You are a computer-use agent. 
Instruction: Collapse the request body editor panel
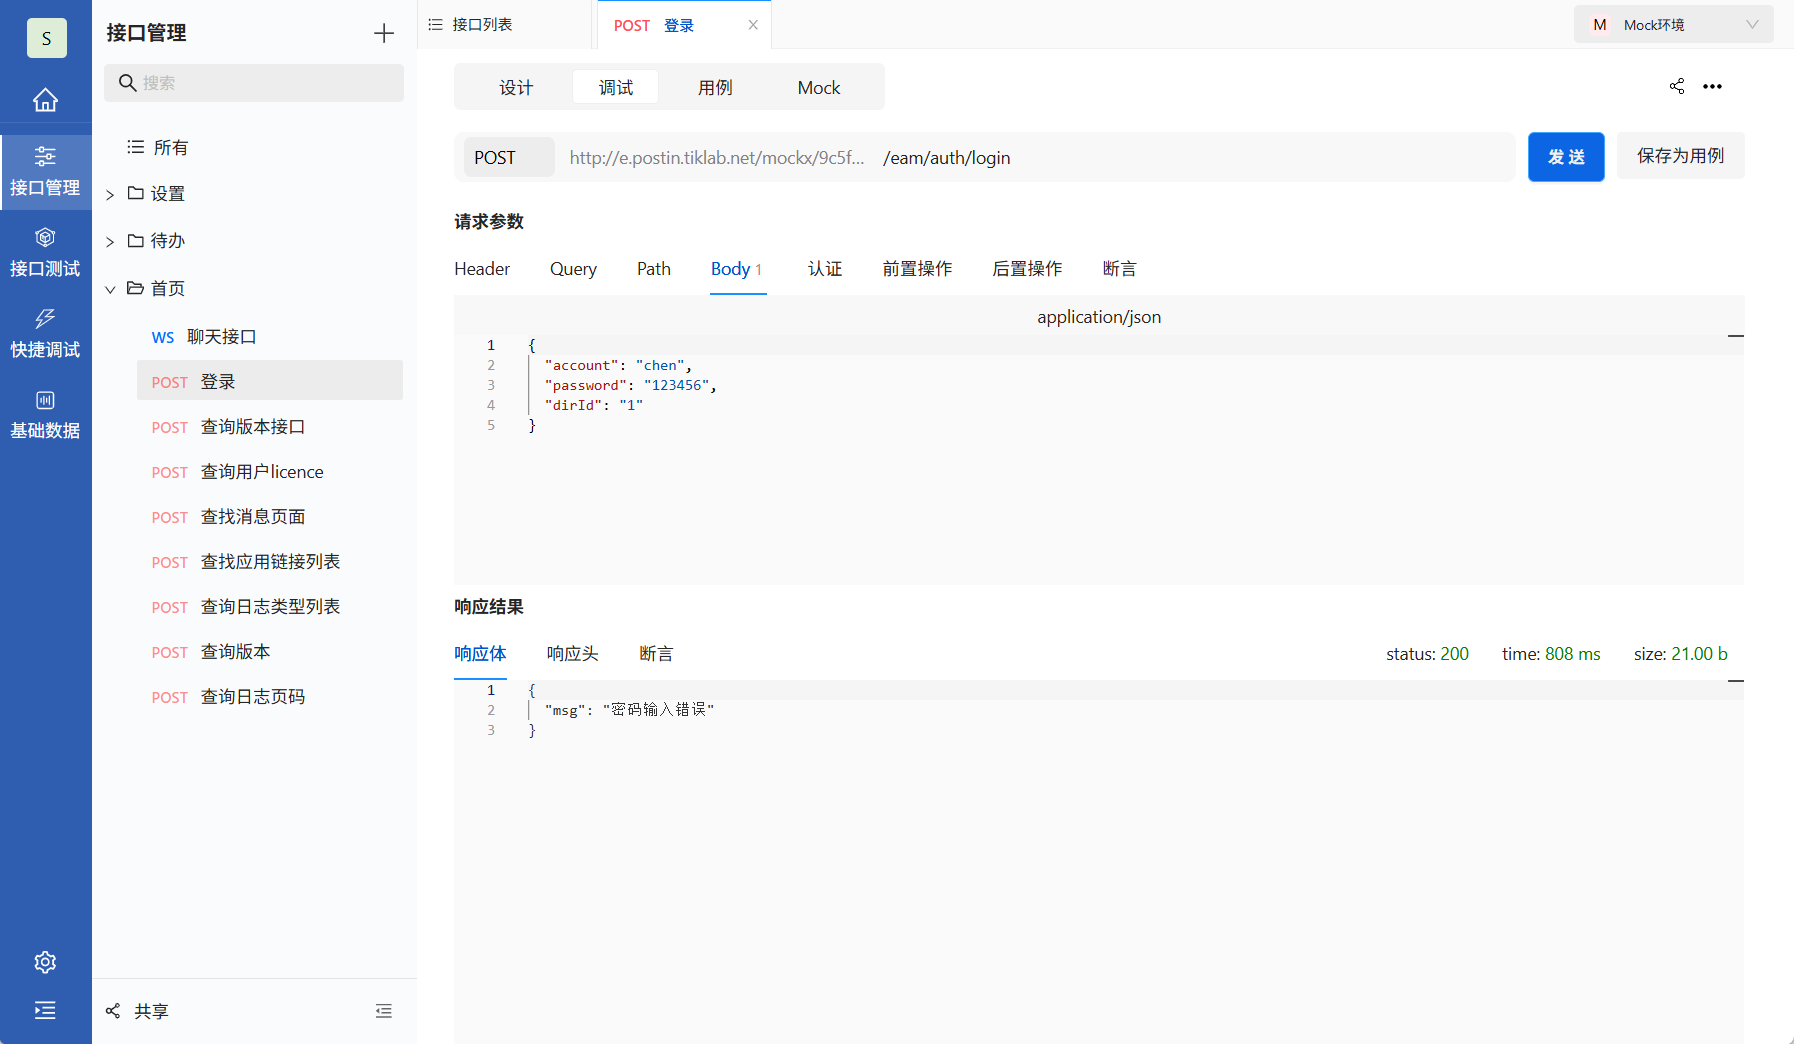pyautogui.click(x=1736, y=336)
